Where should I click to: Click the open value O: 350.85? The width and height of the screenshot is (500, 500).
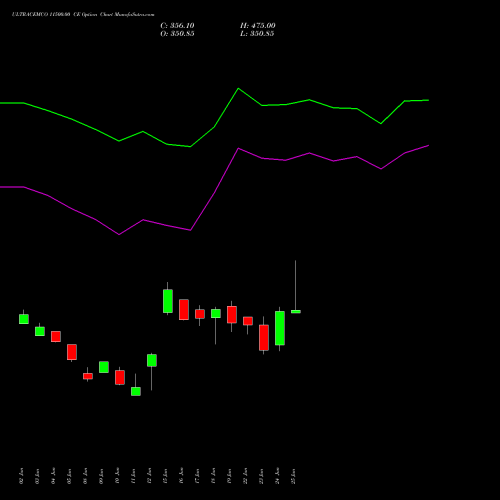[177, 34]
